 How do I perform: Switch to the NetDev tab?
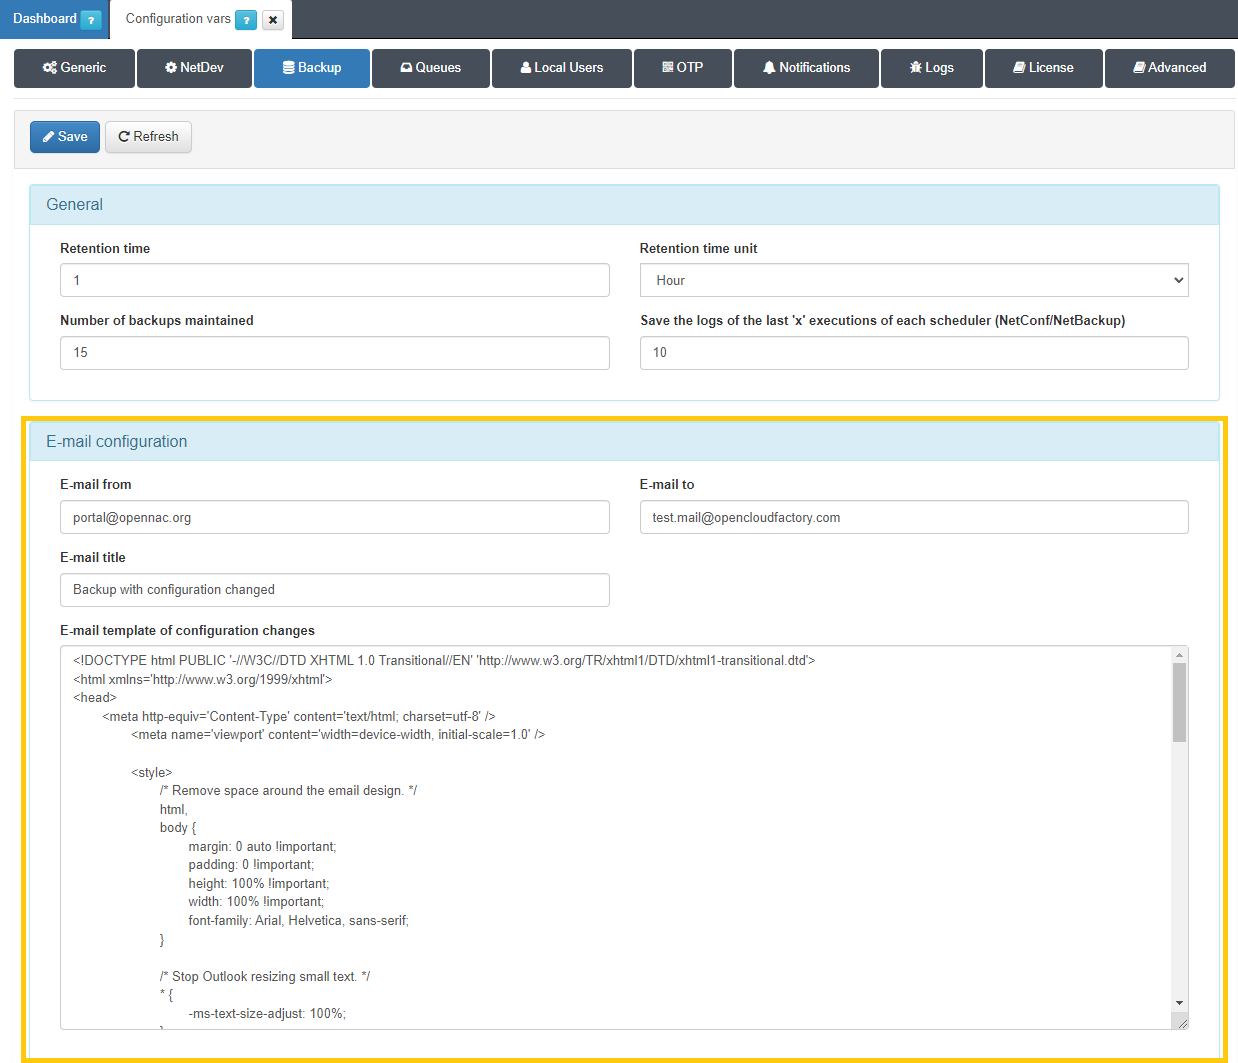coord(194,68)
